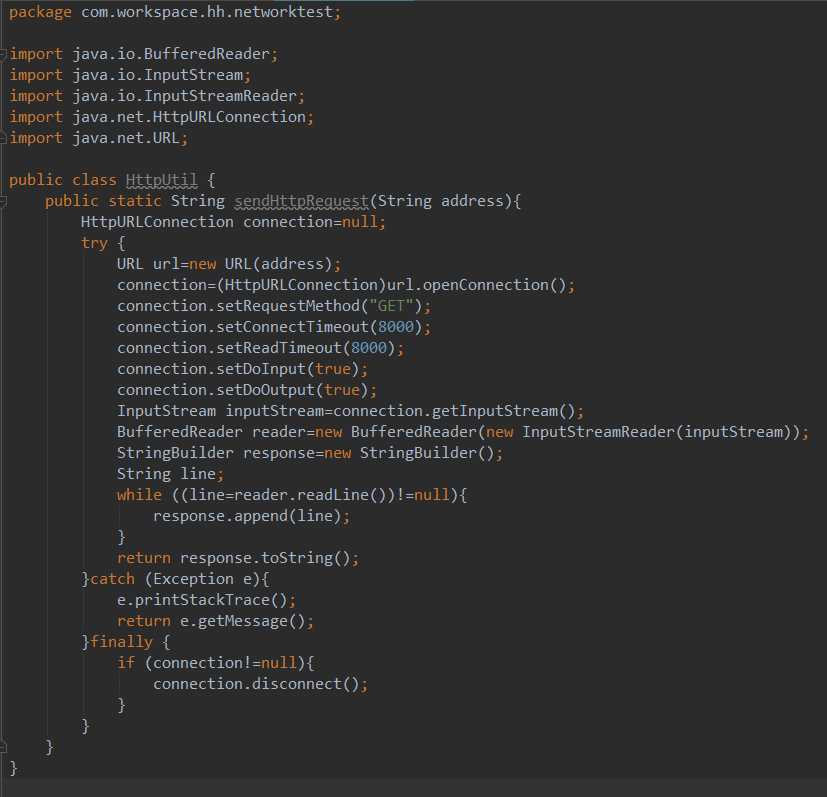Image resolution: width=827 pixels, height=797 pixels.
Task: Click 'setDoInput(true)' call
Action: tap(287, 369)
